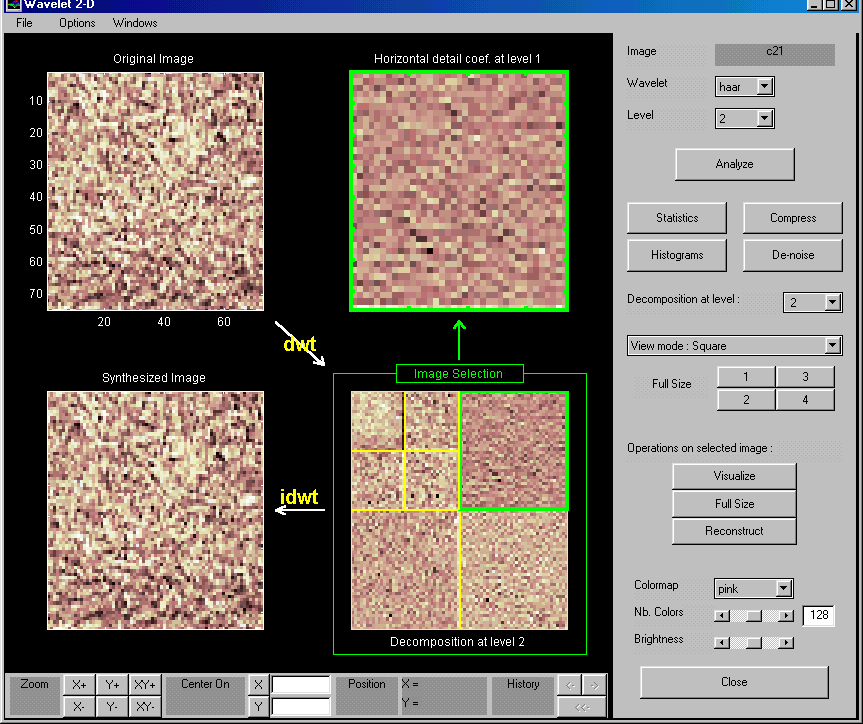This screenshot has width=863, height=724.
Task: Open the Options menu
Action: point(77,23)
